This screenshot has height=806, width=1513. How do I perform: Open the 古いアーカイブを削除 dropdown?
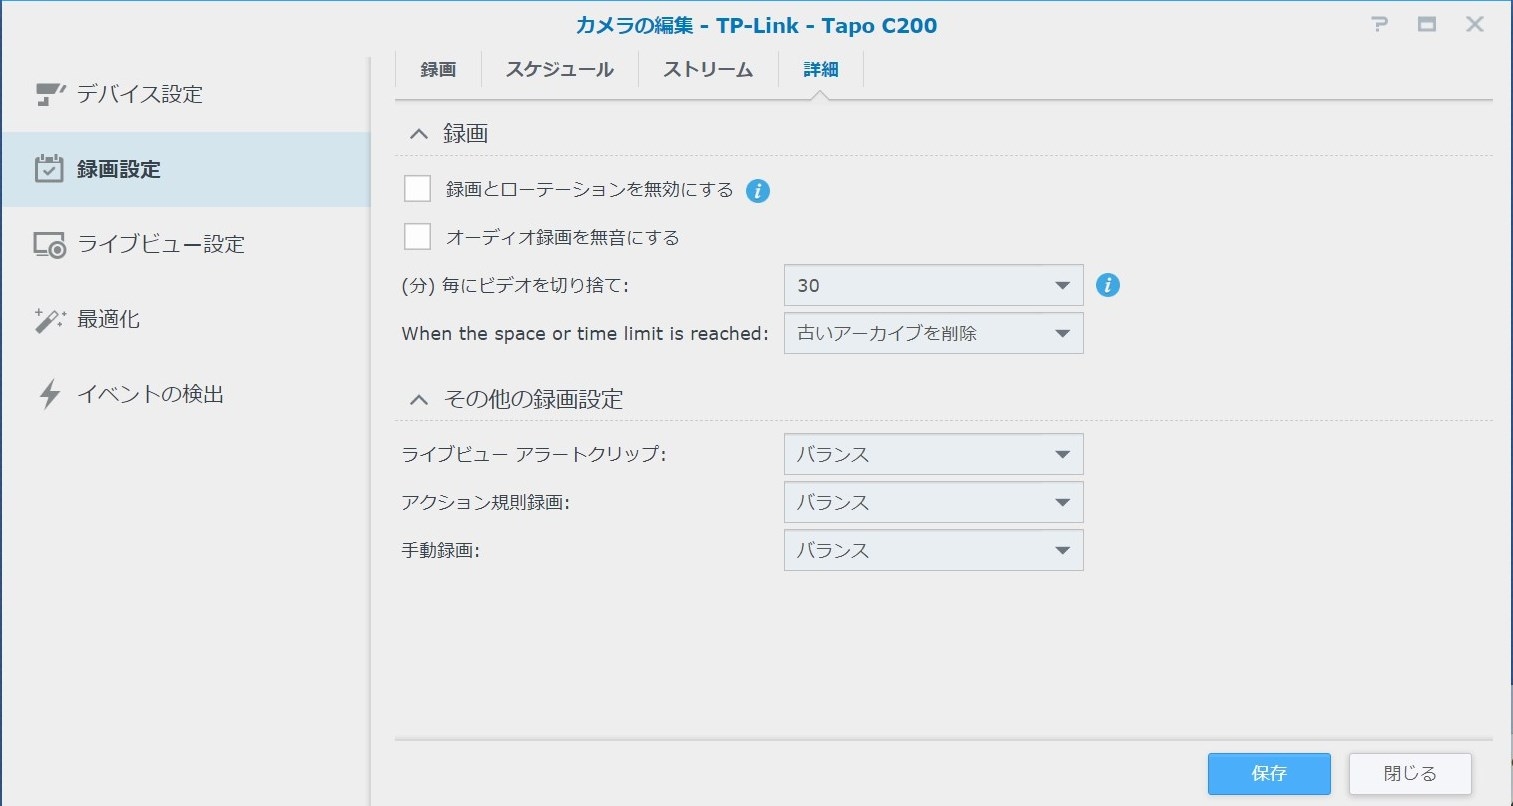coord(933,334)
